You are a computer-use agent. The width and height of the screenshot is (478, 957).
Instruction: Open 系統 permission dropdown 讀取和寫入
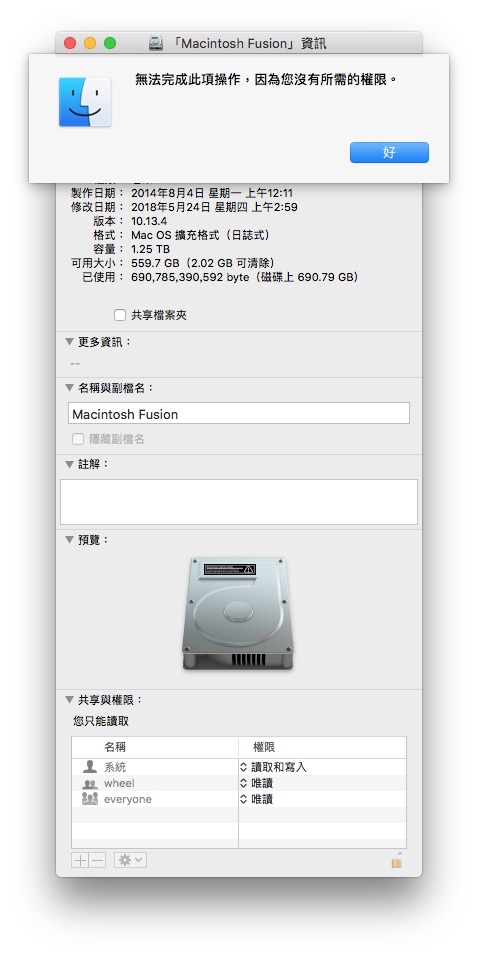(273, 767)
